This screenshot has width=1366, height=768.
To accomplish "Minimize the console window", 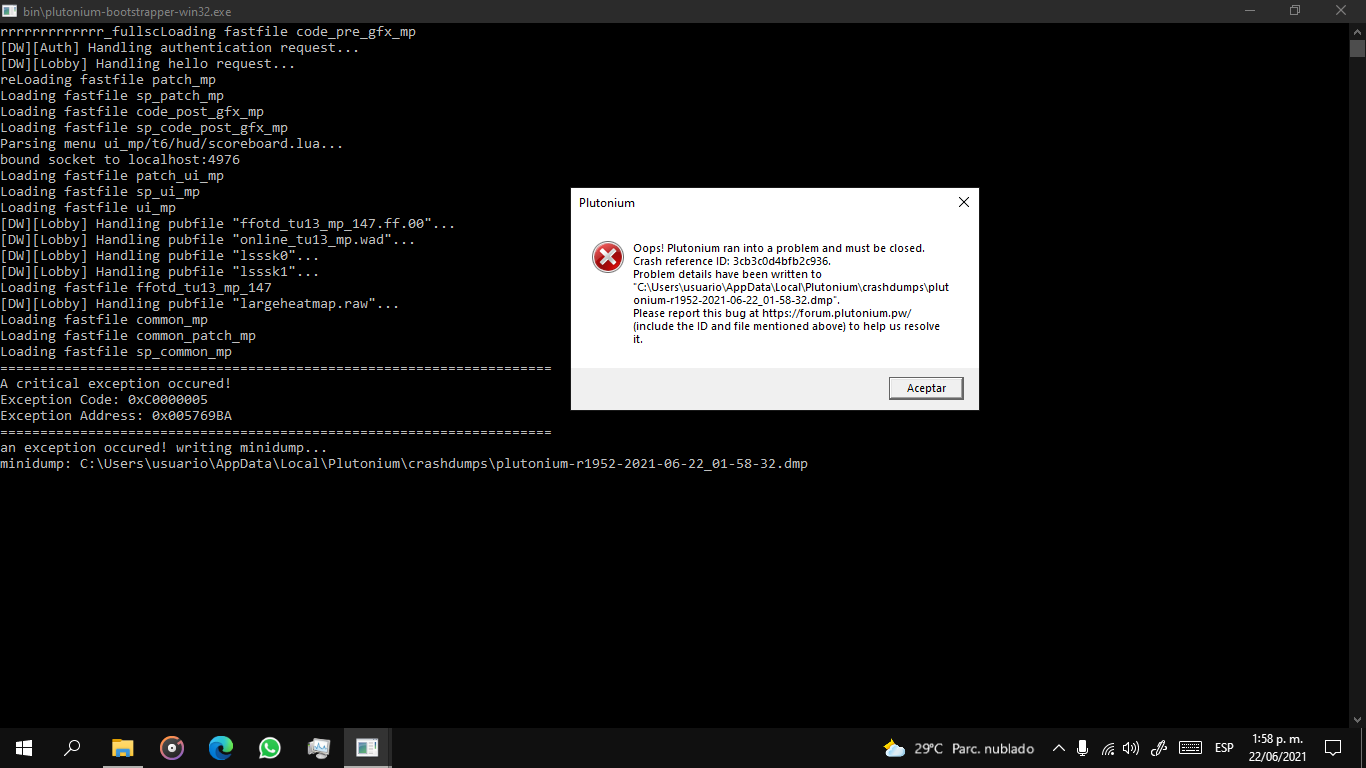I will pyautogui.click(x=1249, y=11).
